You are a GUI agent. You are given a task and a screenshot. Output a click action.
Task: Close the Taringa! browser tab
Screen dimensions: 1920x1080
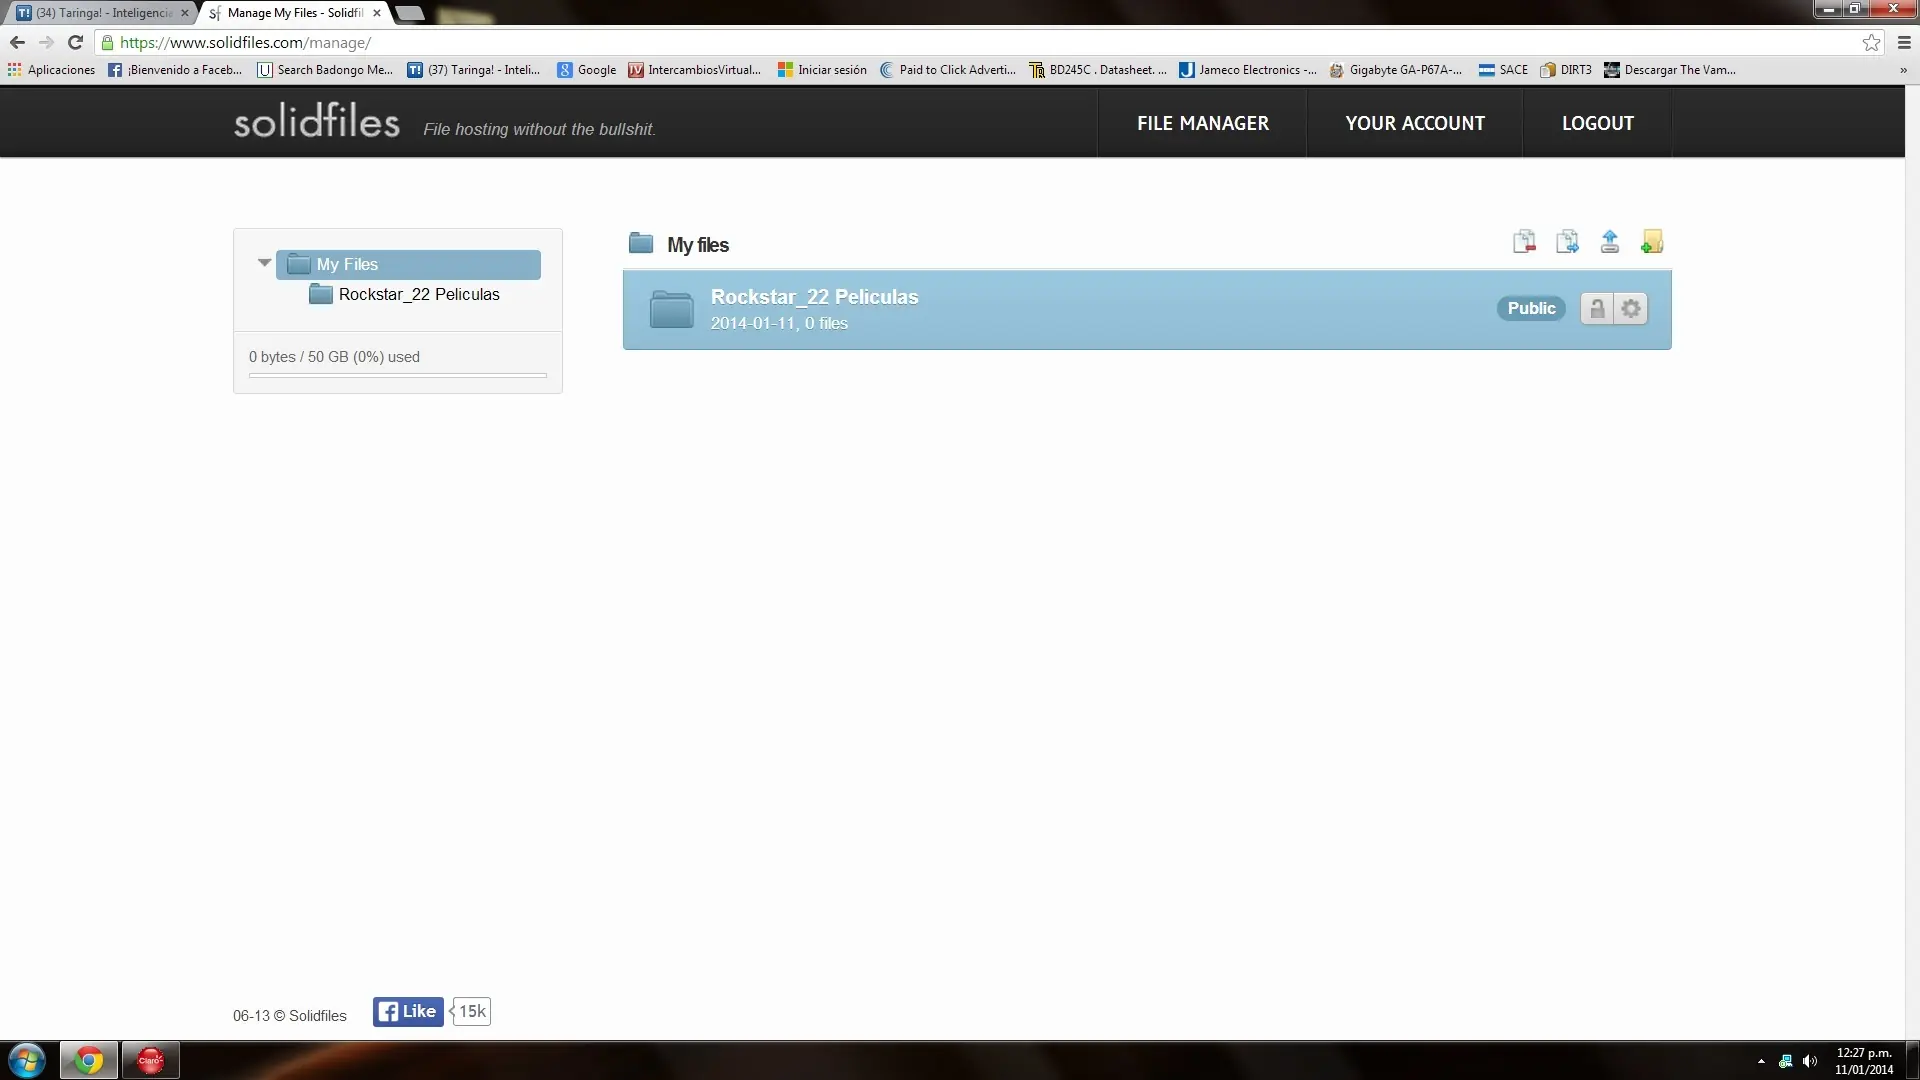click(184, 13)
